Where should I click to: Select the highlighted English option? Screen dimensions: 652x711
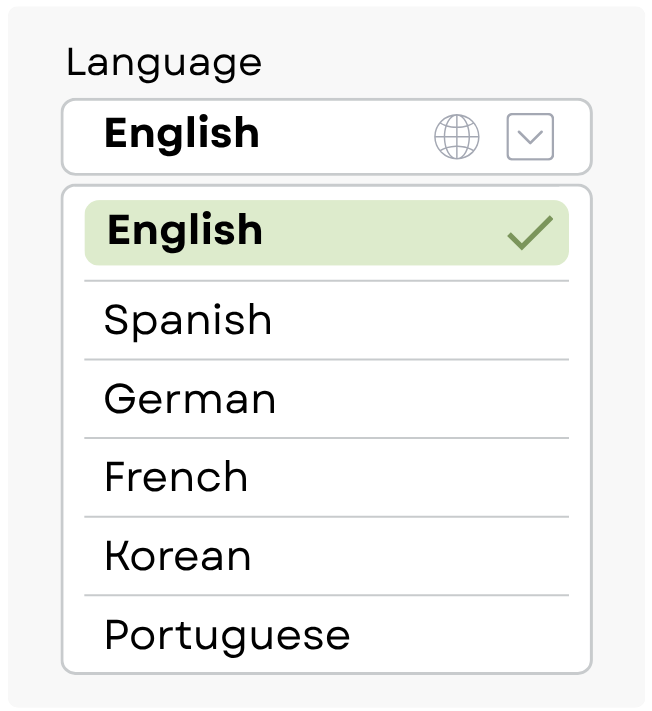click(300, 232)
